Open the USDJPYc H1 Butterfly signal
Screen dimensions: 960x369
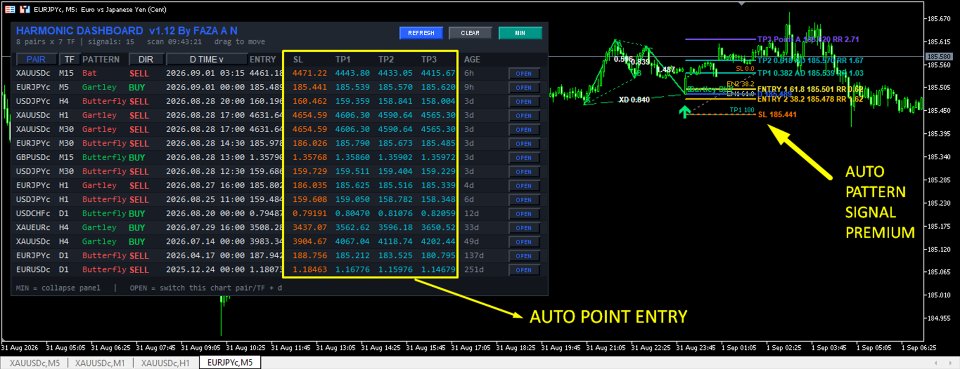(x=523, y=199)
